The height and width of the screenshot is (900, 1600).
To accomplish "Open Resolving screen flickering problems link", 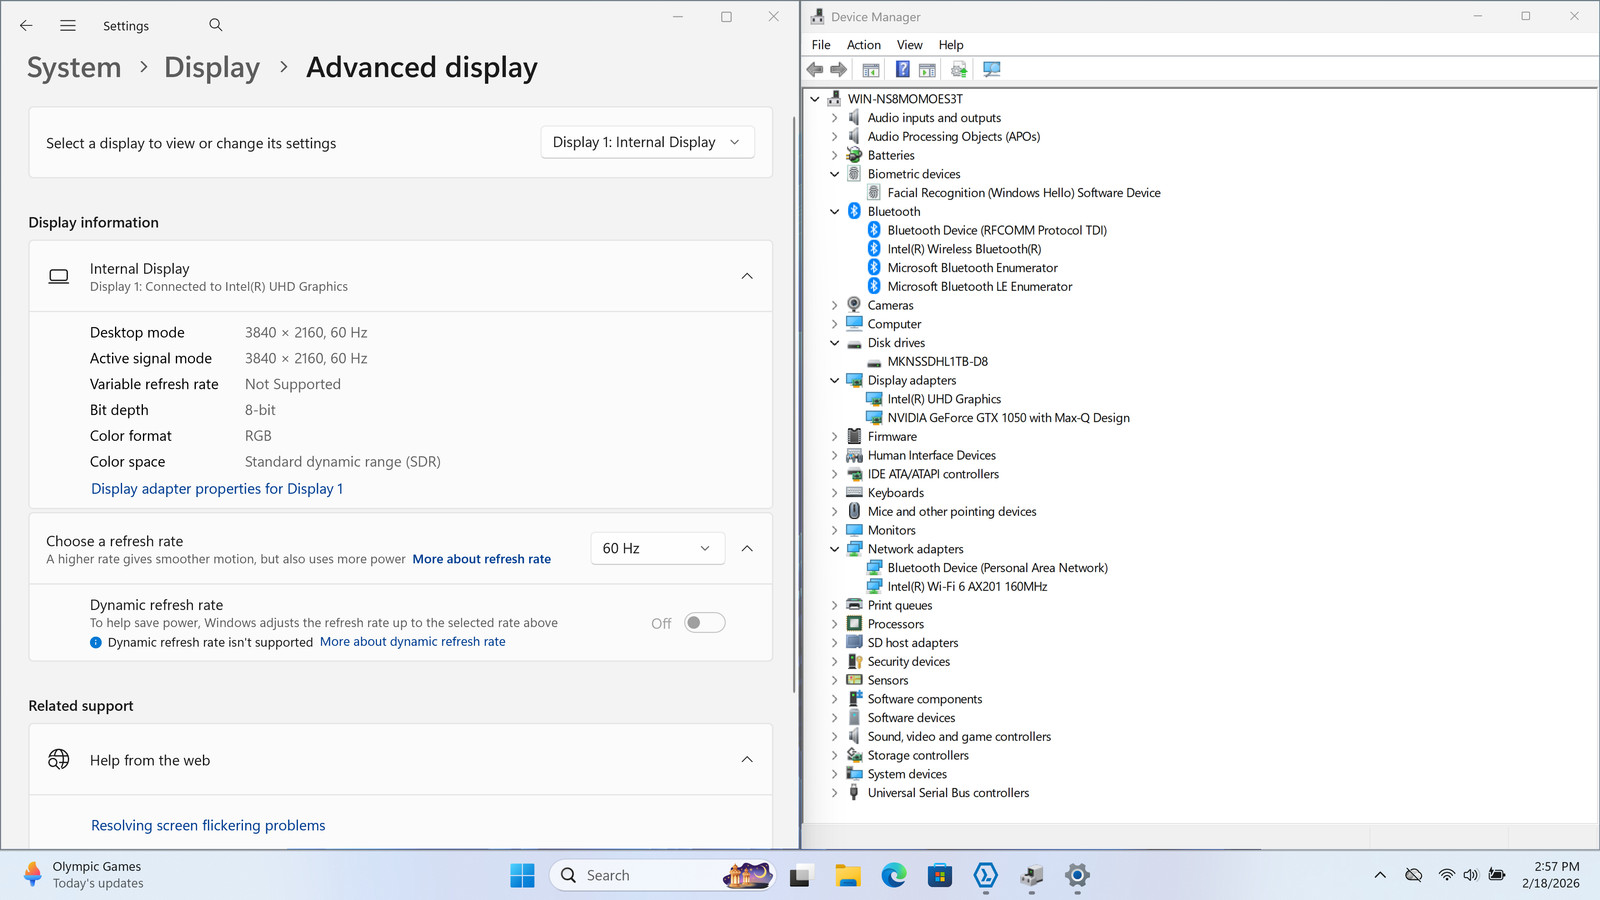I will (x=208, y=825).
